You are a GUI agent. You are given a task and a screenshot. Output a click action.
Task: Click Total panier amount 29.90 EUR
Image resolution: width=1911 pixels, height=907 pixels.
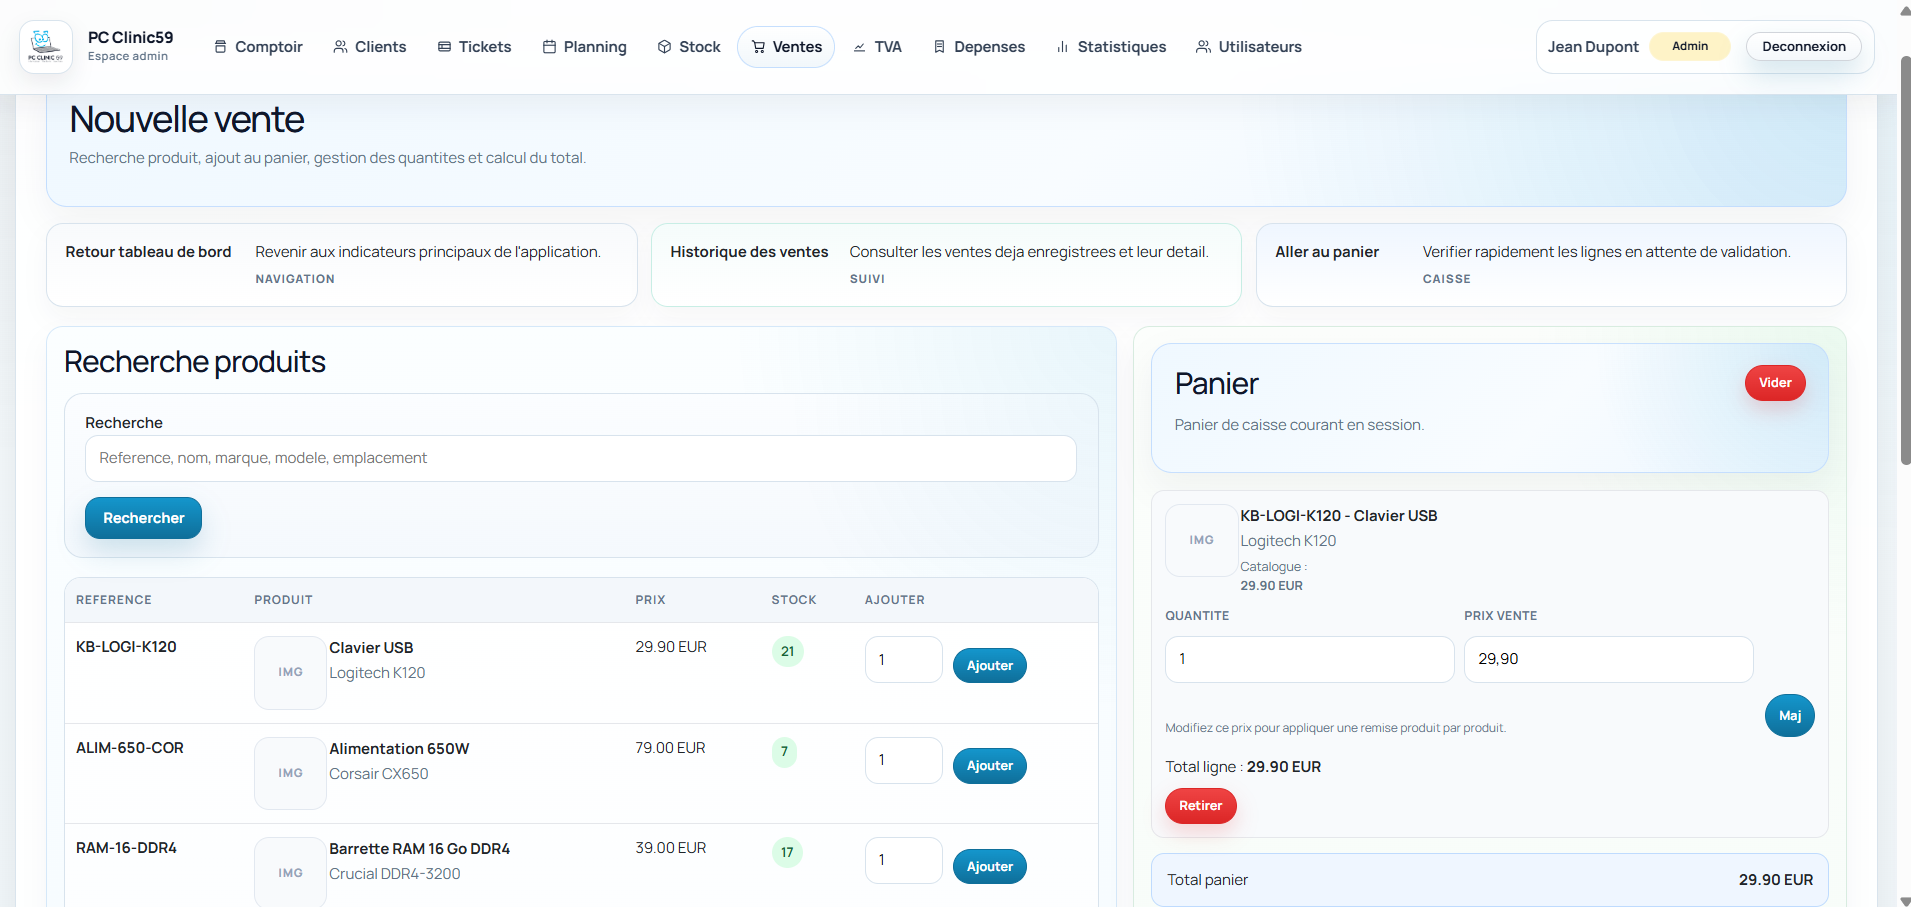click(x=1775, y=880)
